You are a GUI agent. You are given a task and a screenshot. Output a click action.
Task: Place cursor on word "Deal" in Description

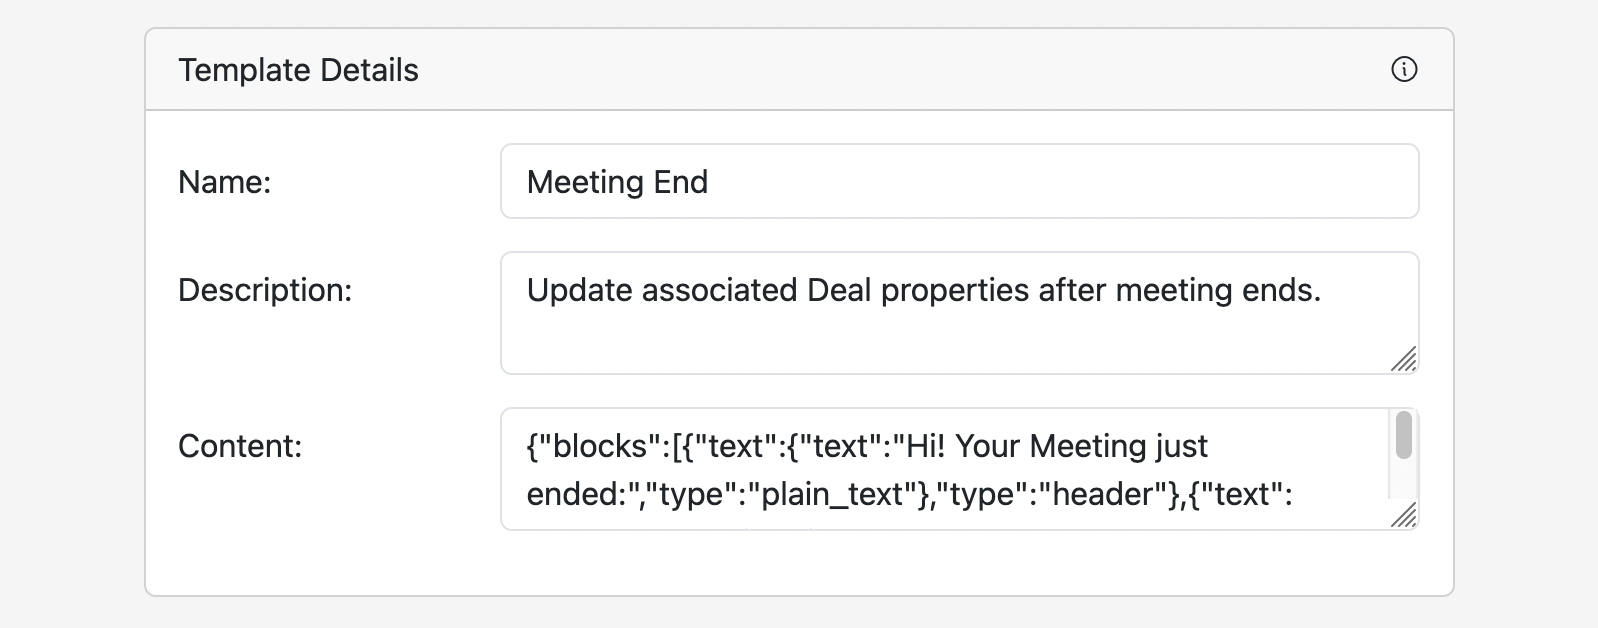(838, 290)
